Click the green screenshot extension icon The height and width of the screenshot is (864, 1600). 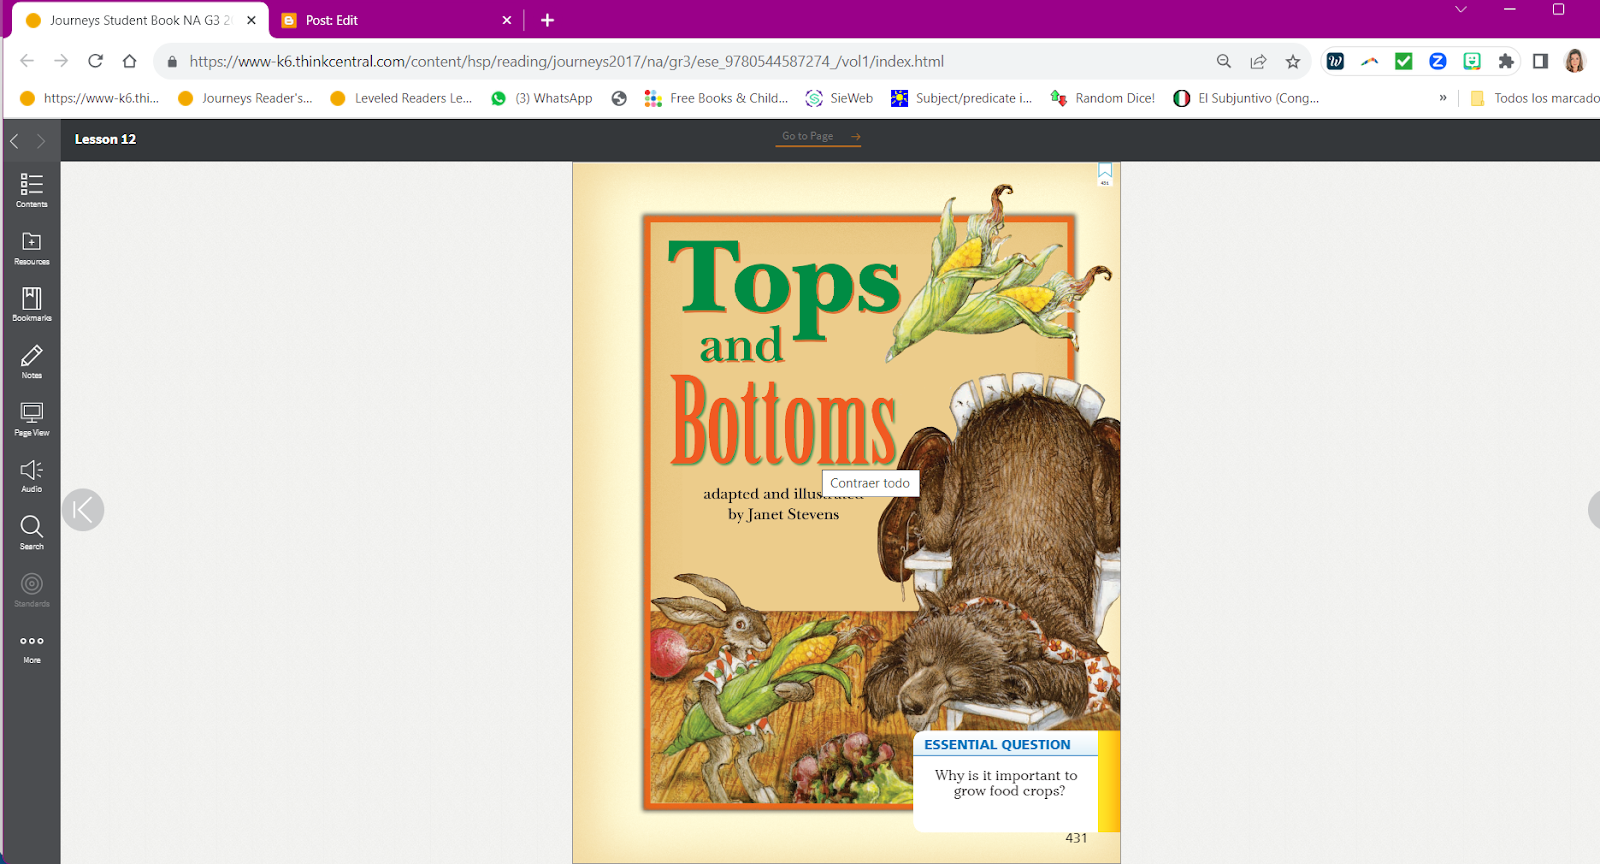coord(1472,61)
